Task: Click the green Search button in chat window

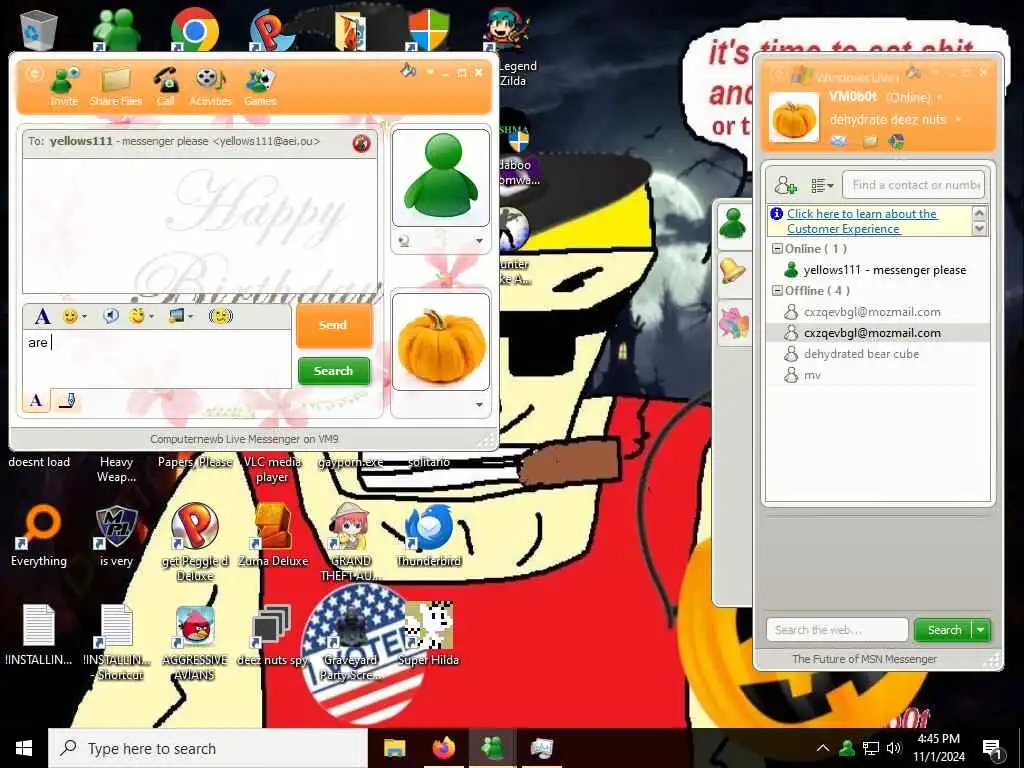Action: click(334, 371)
